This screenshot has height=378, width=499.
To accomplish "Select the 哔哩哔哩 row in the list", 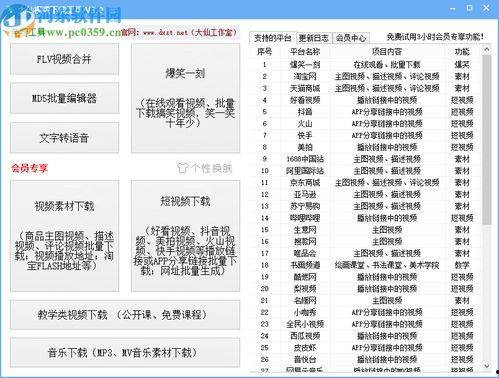I will (365, 218).
